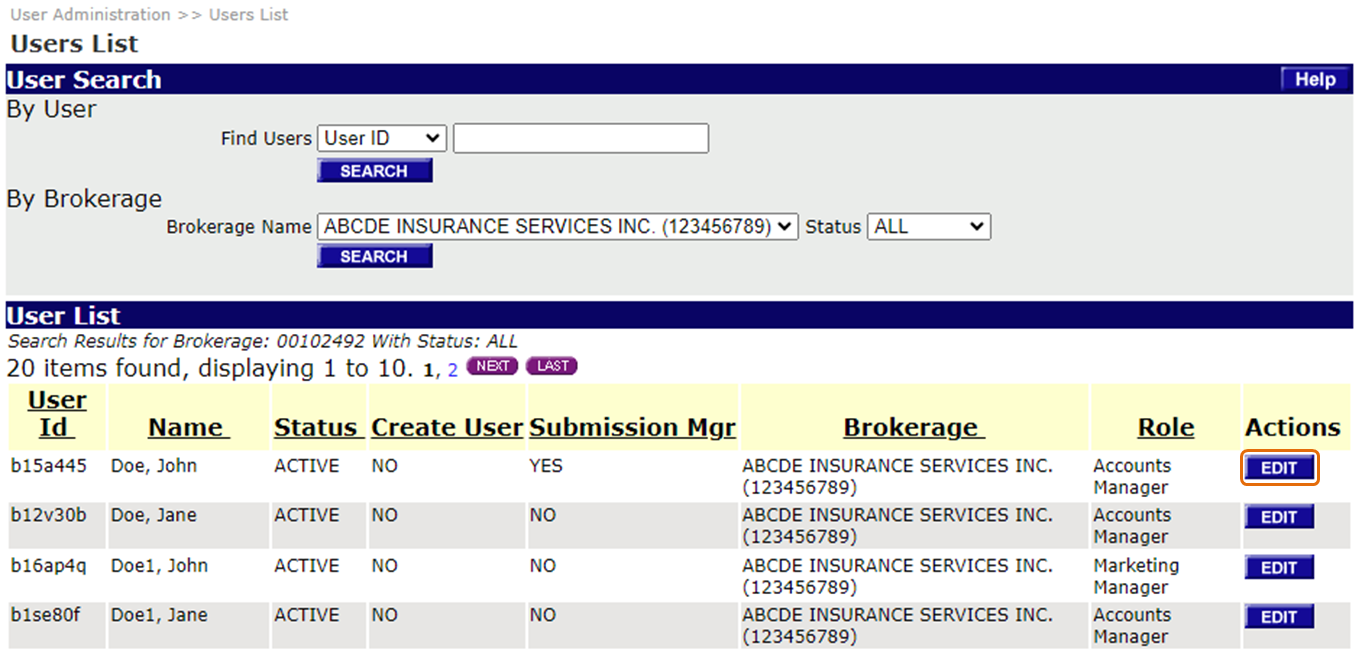
Task: Go to results page 2
Action: pyautogui.click(x=452, y=370)
